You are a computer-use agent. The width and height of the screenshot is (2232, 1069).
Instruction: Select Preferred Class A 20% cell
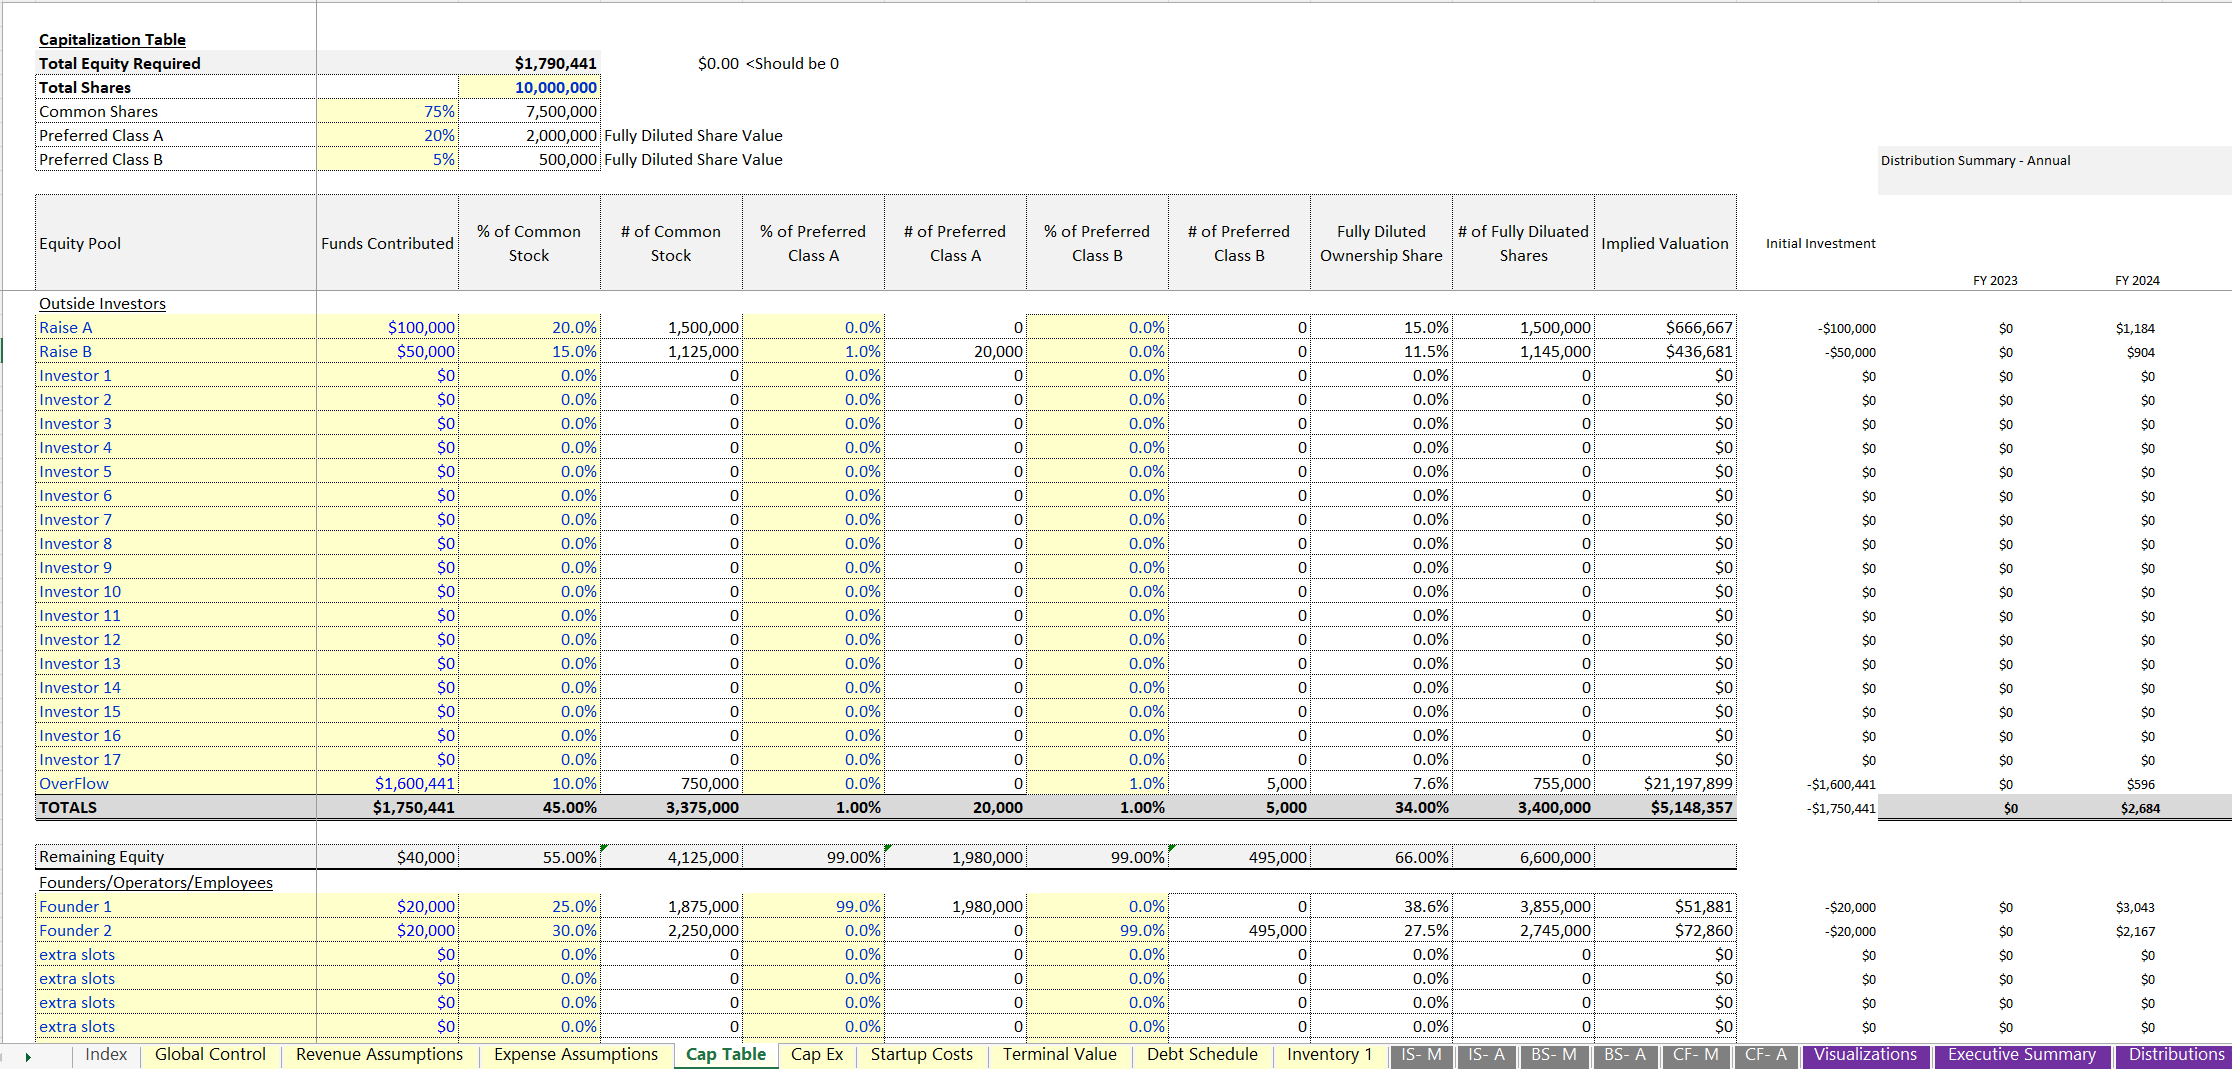tap(387, 135)
